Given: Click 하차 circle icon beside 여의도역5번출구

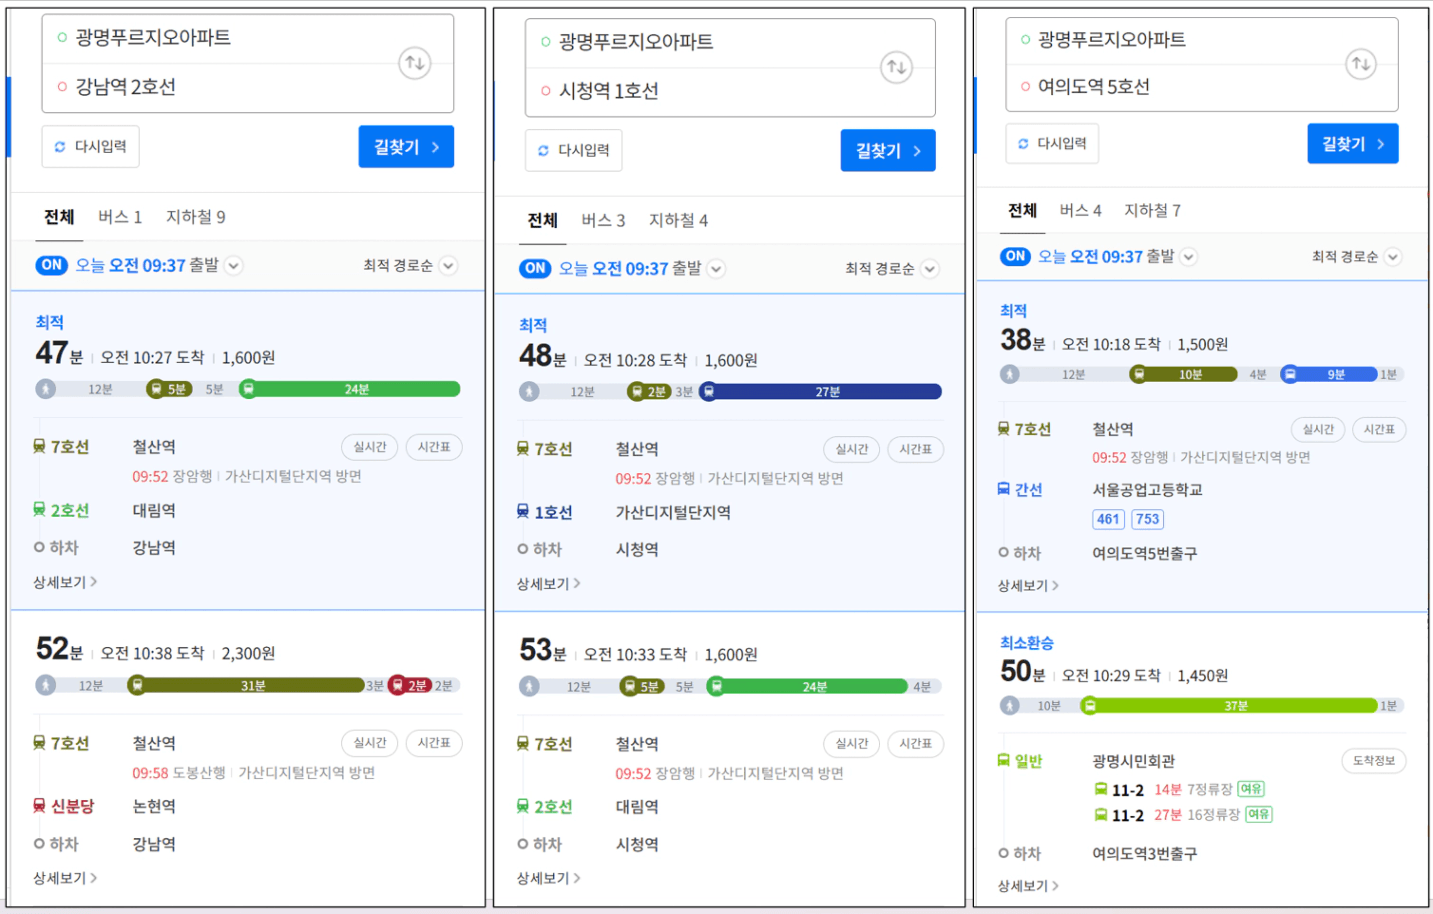Looking at the screenshot, I should 1003,552.
